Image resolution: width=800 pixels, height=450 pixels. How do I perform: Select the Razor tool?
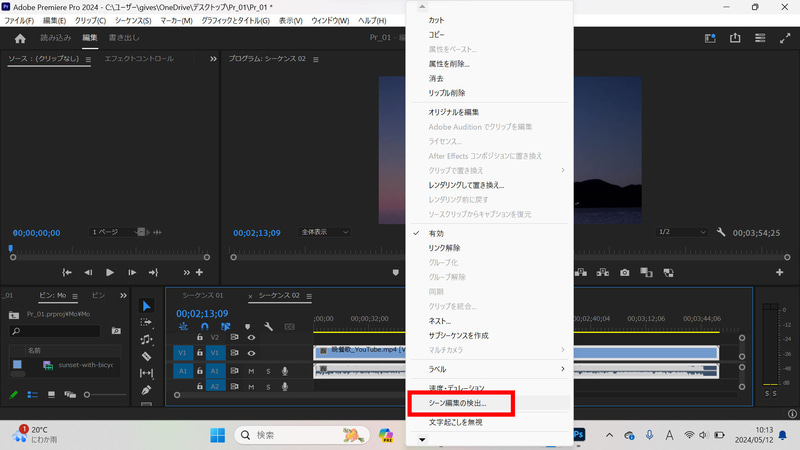[146, 356]
